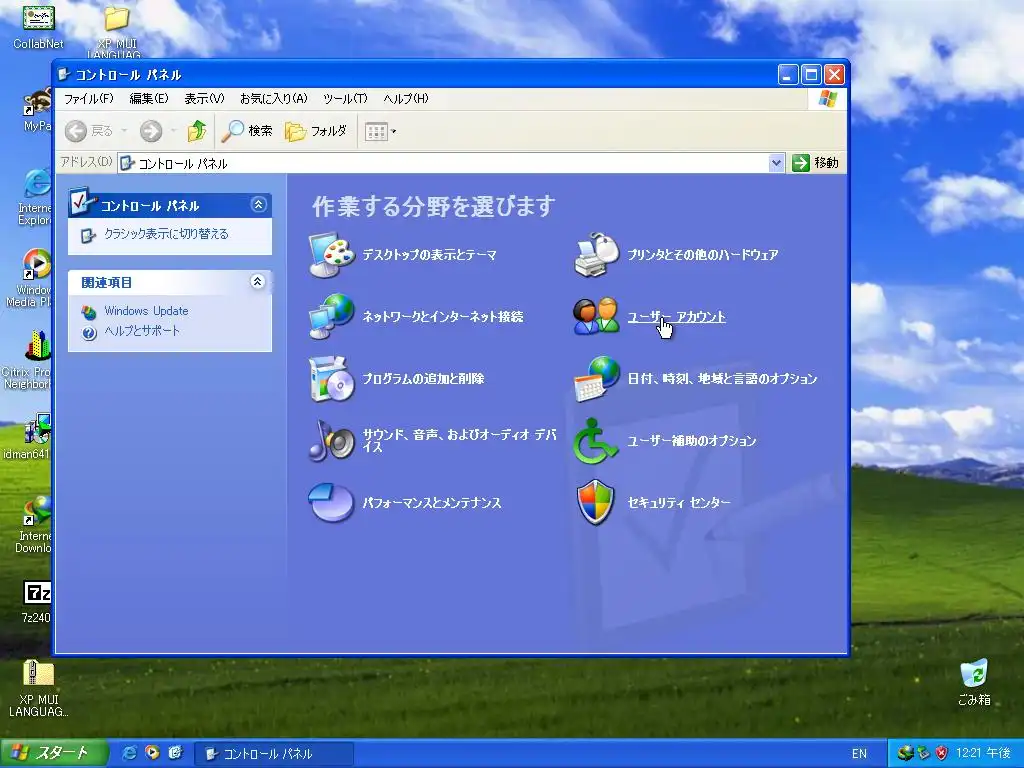Open the Windows Update link
Screen dimensions: 1024x768
tap(146, 311)
